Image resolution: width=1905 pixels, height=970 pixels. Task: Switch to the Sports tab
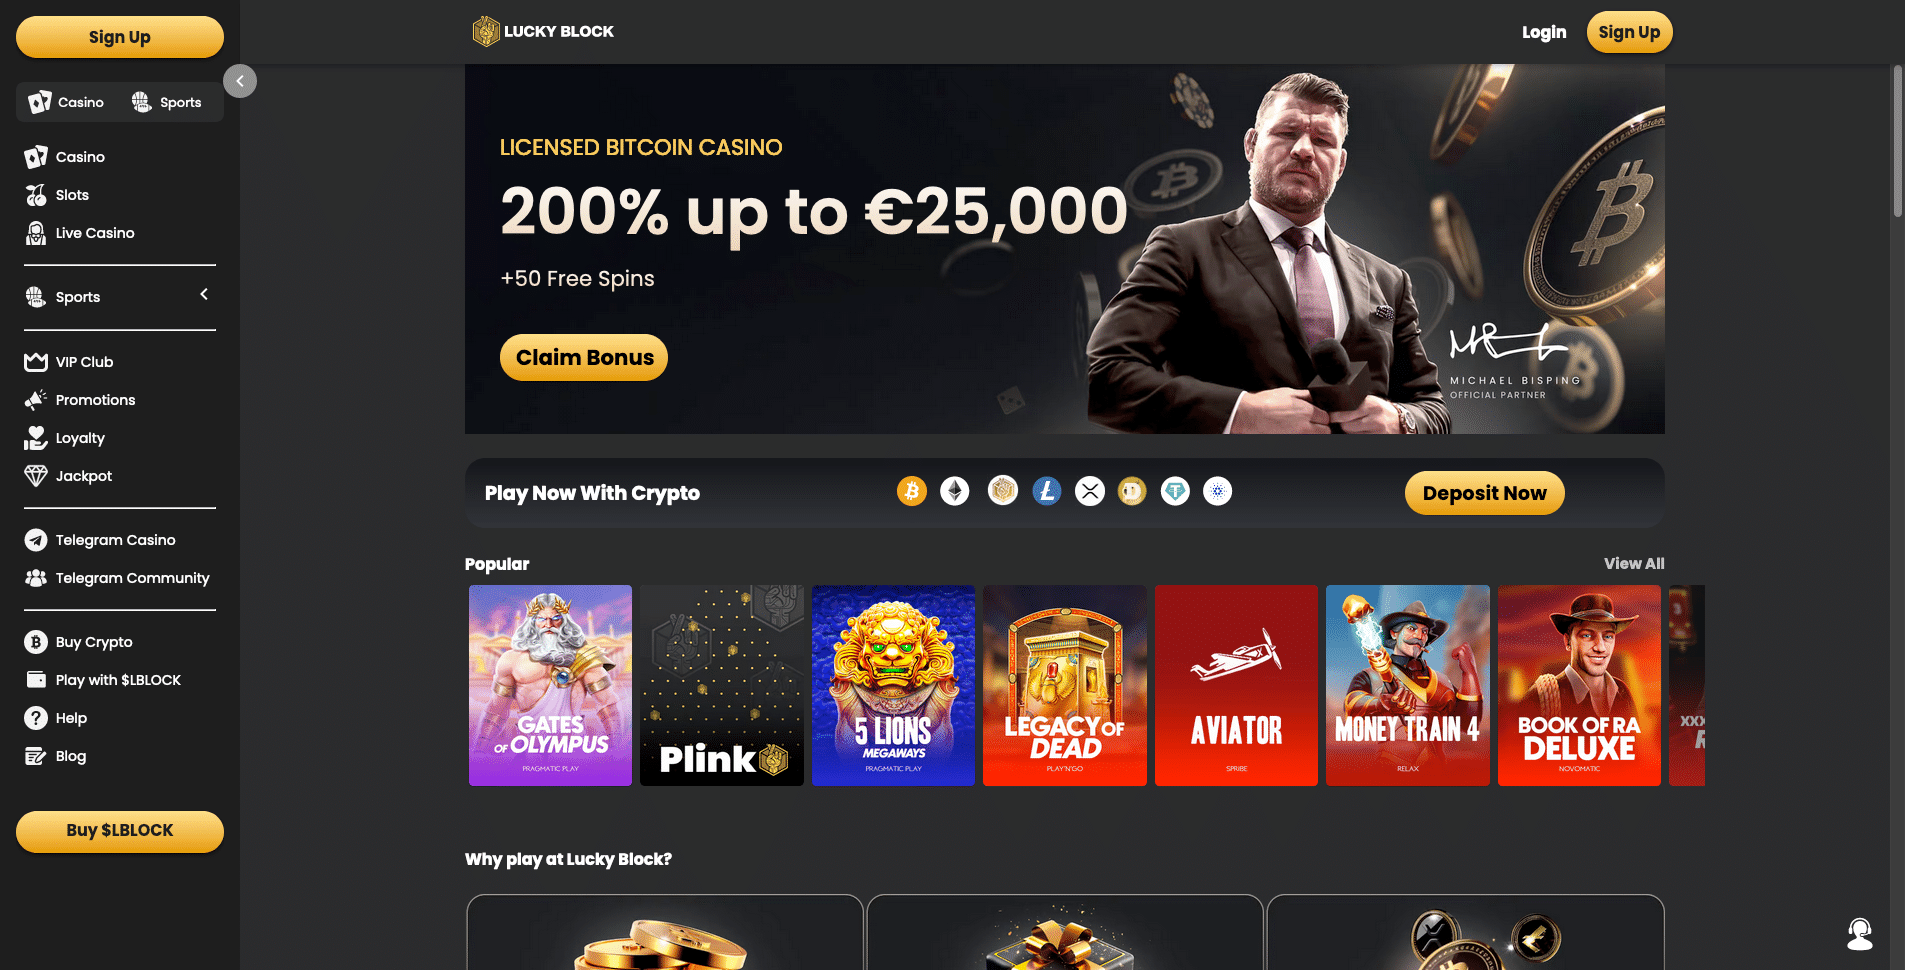(x=167, y=102)
